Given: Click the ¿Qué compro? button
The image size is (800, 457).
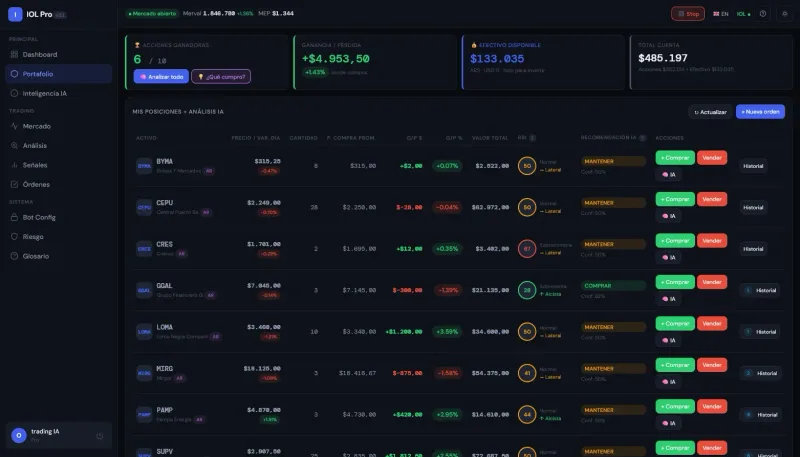Looking at the screenshot, I should point(221,77).
